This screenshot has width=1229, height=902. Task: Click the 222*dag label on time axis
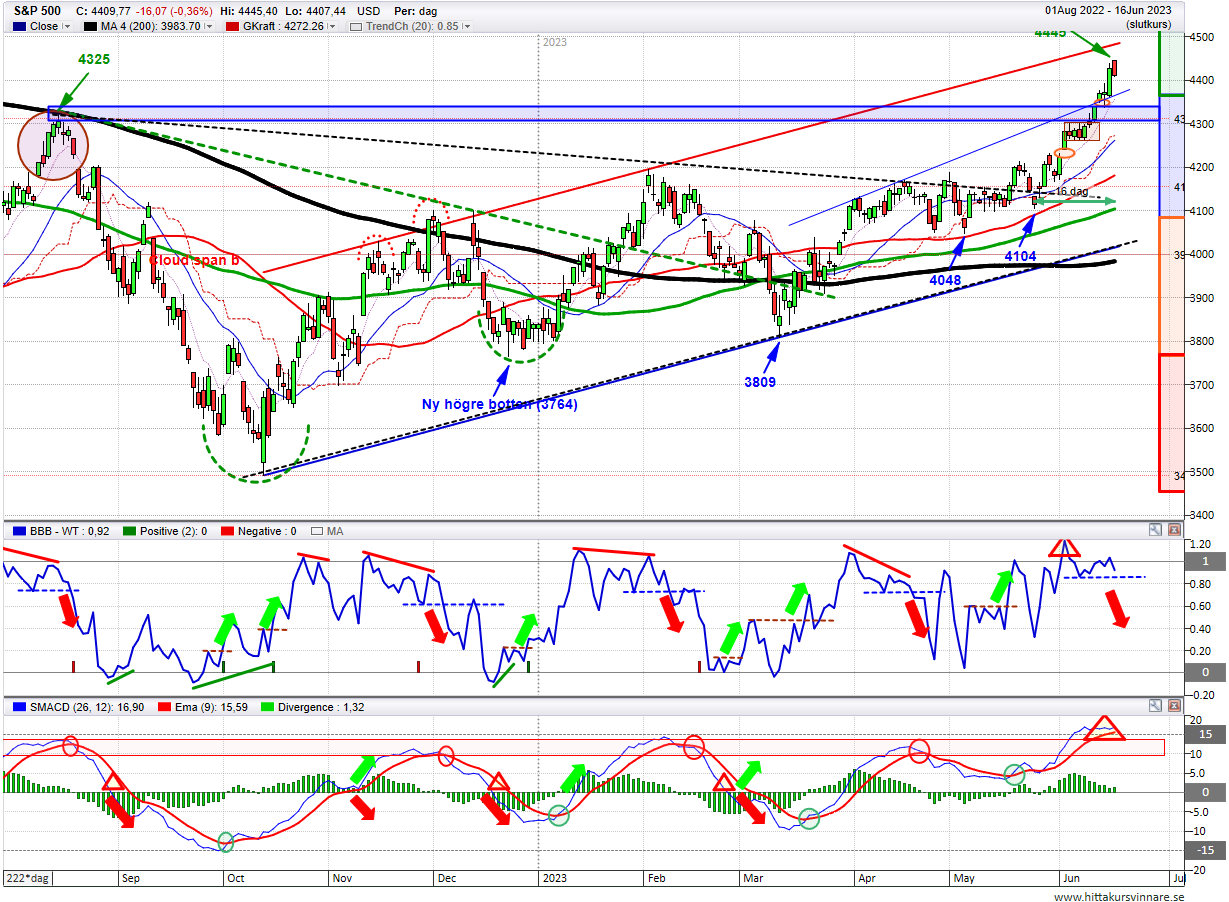(x=29, y=878)
